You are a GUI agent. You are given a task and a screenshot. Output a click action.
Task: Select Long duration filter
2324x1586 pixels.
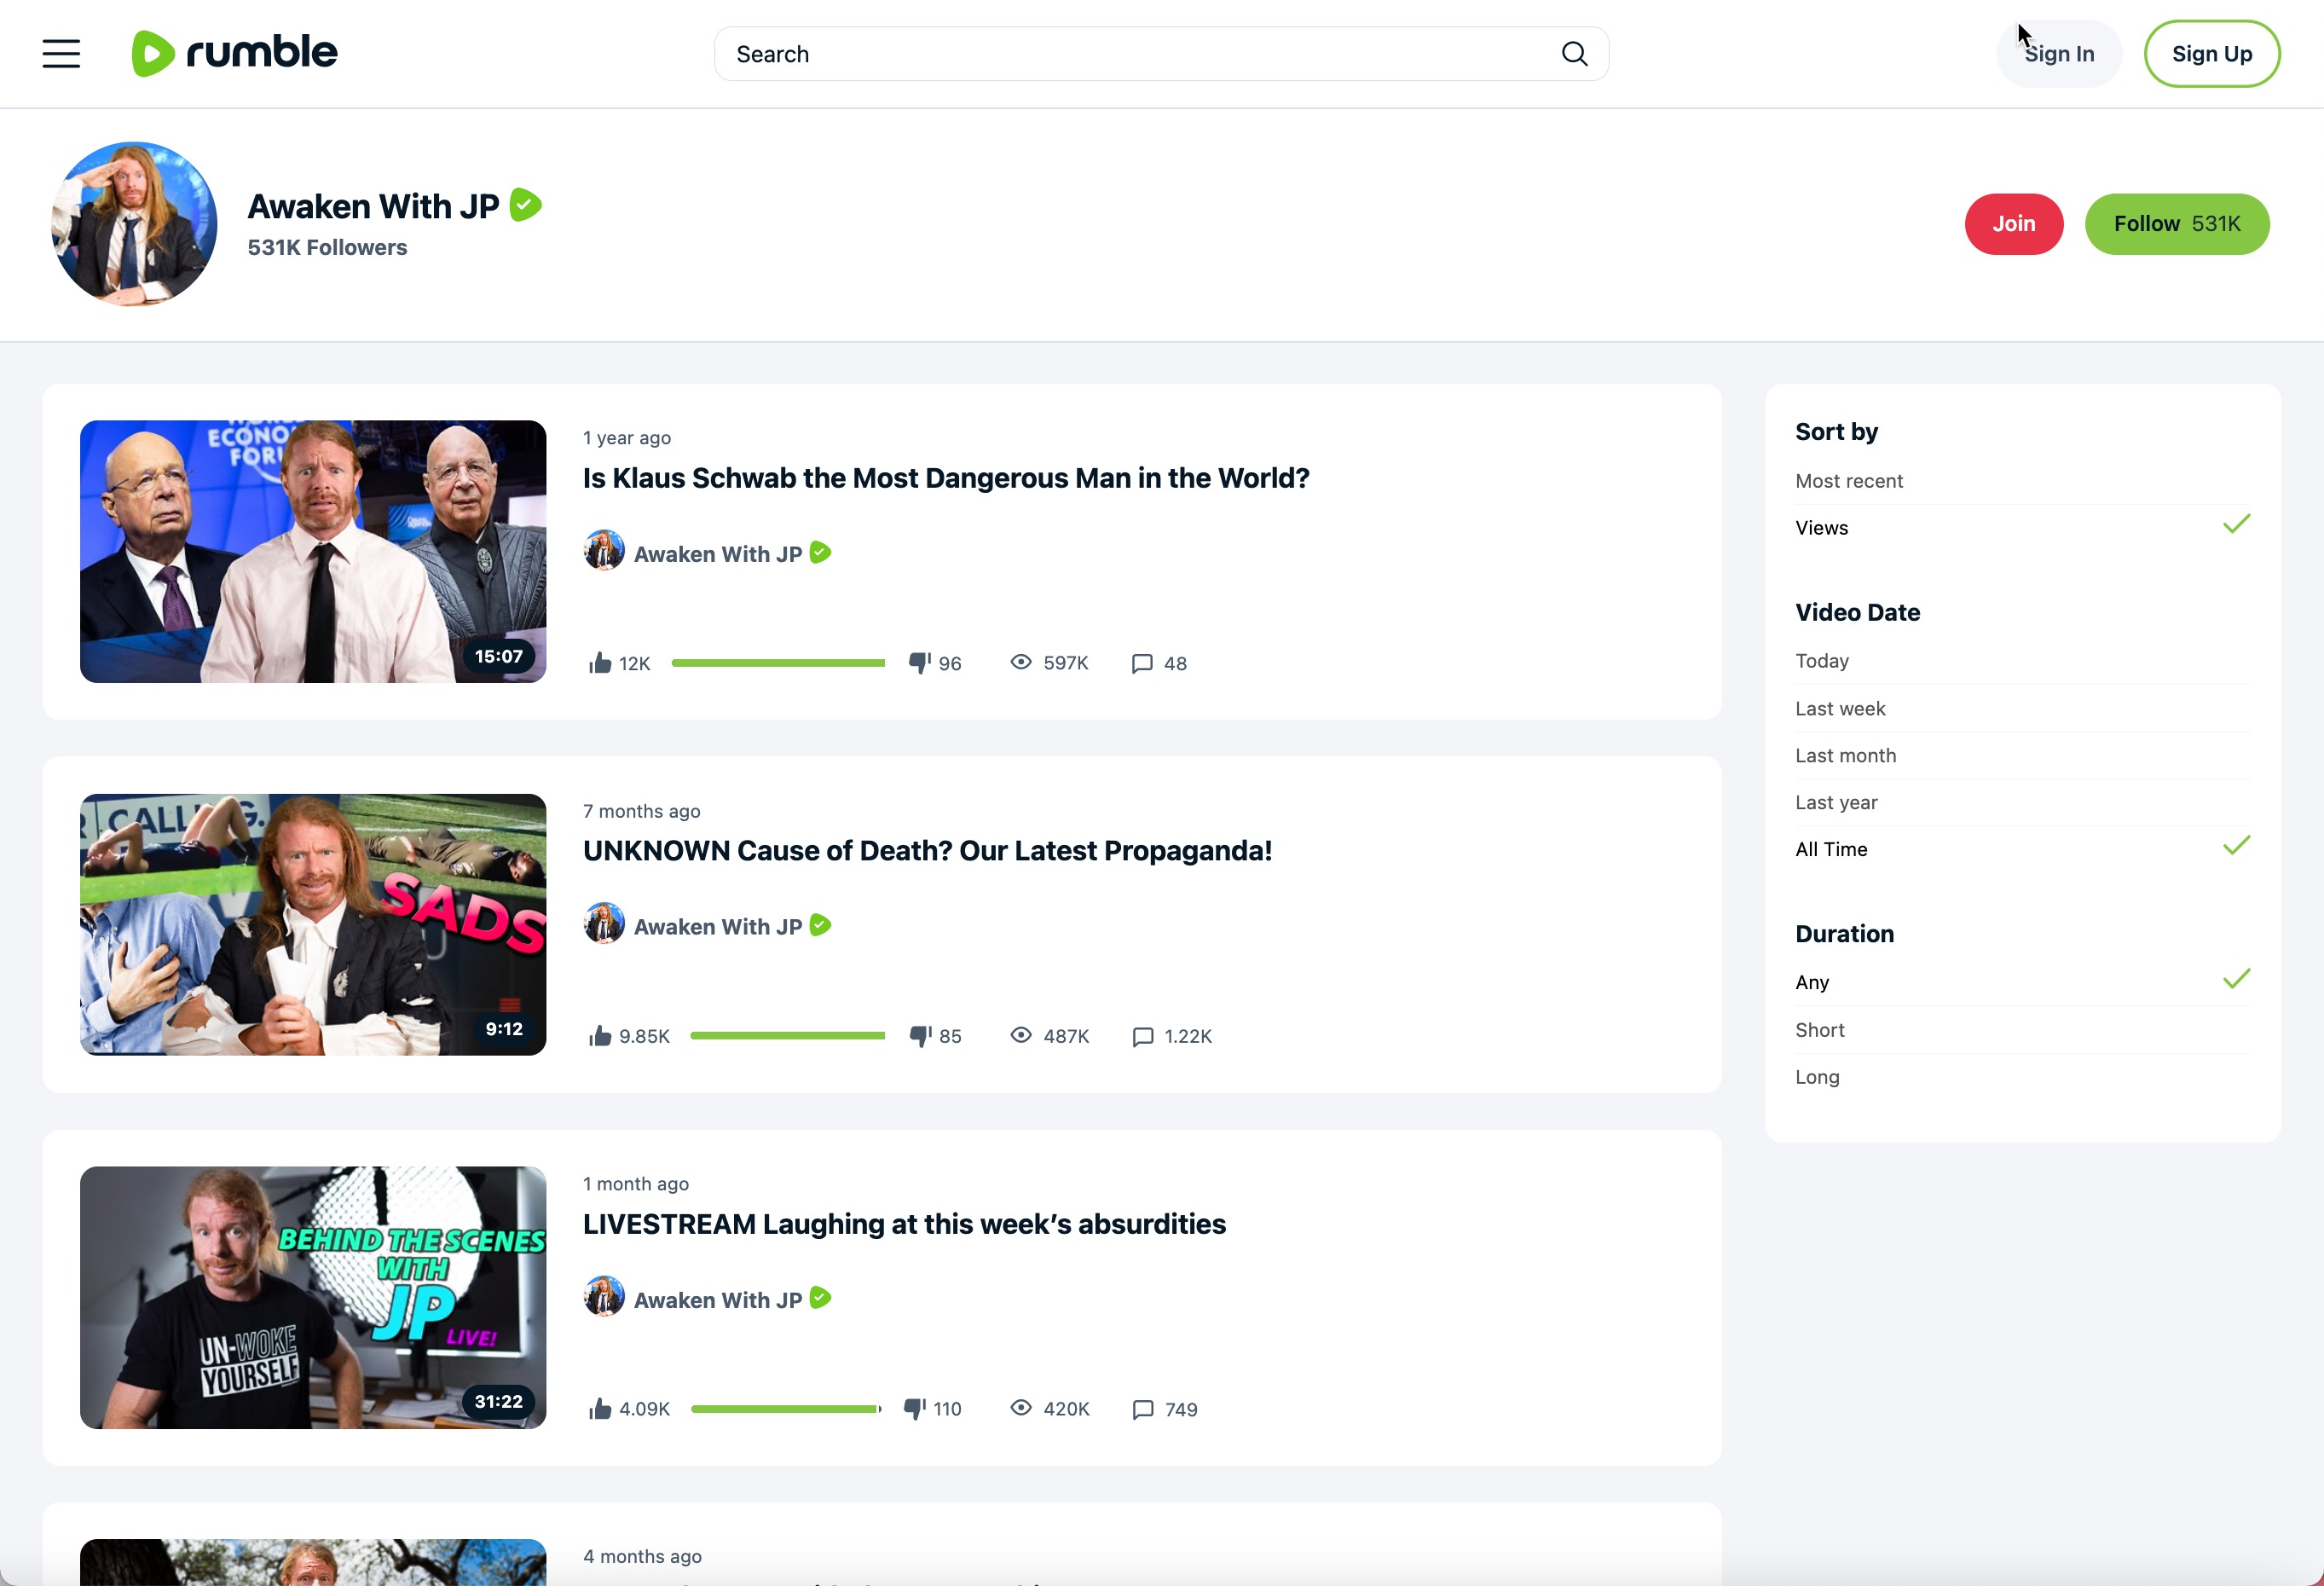1816,1077
